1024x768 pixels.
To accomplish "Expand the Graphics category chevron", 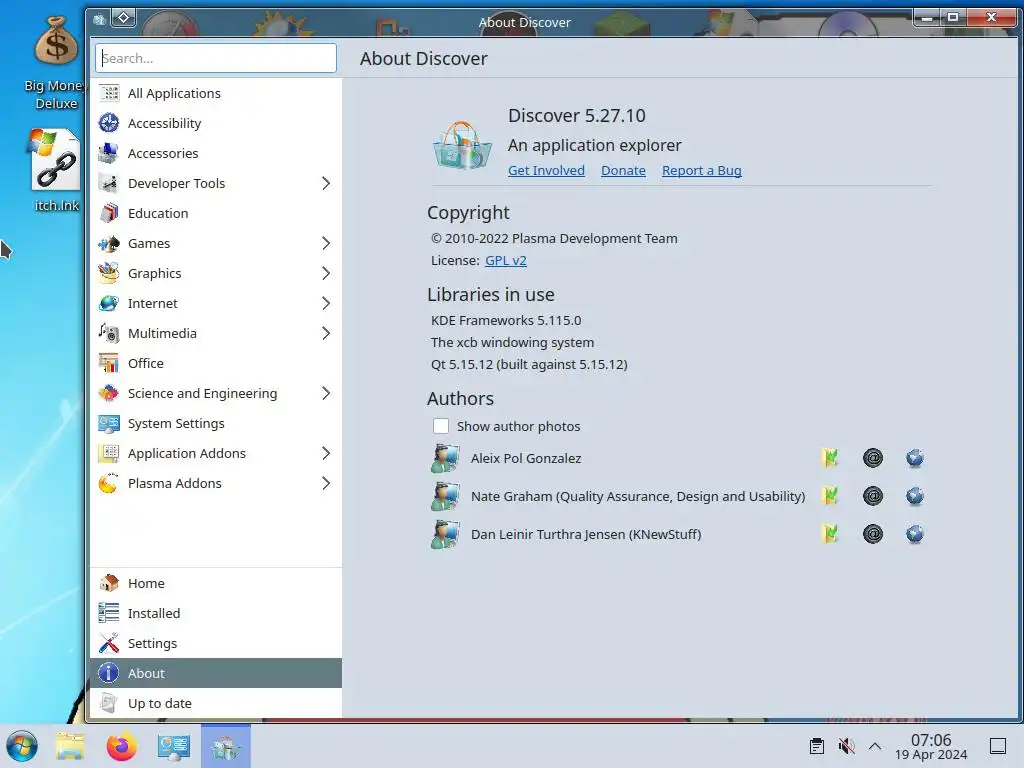I will 326,274.
